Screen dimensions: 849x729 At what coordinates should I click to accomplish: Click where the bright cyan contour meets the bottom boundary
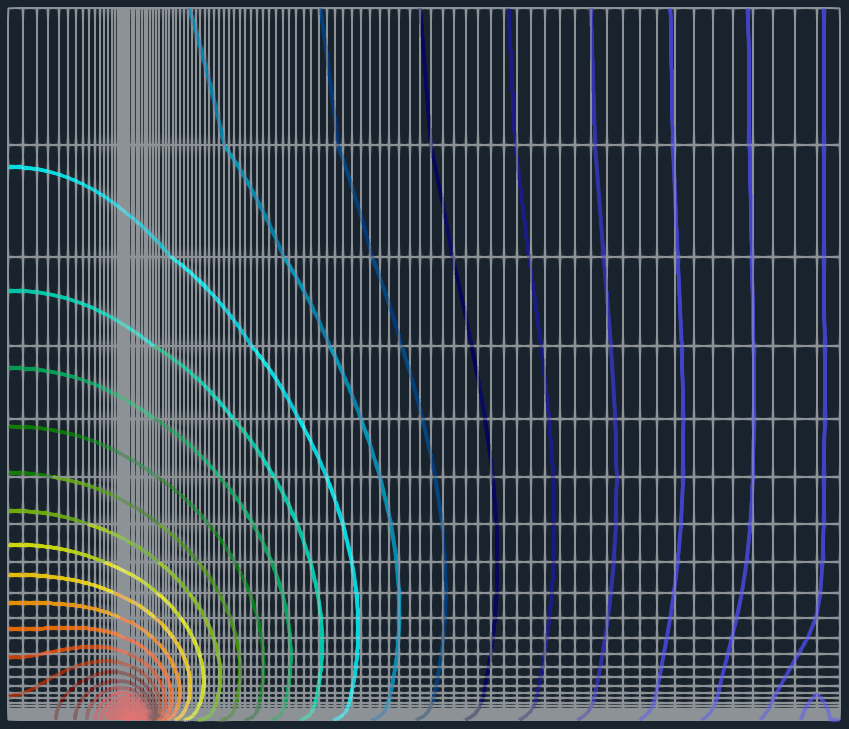pyautogui.click(x=338, y=716)
